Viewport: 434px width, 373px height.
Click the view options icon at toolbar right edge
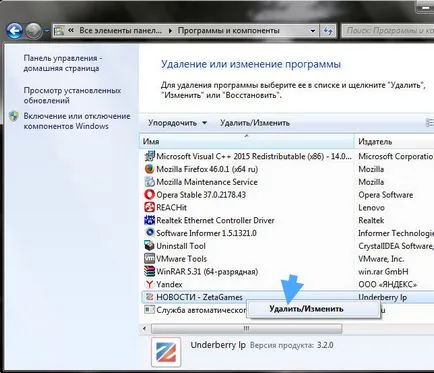(x=430, y=123)
